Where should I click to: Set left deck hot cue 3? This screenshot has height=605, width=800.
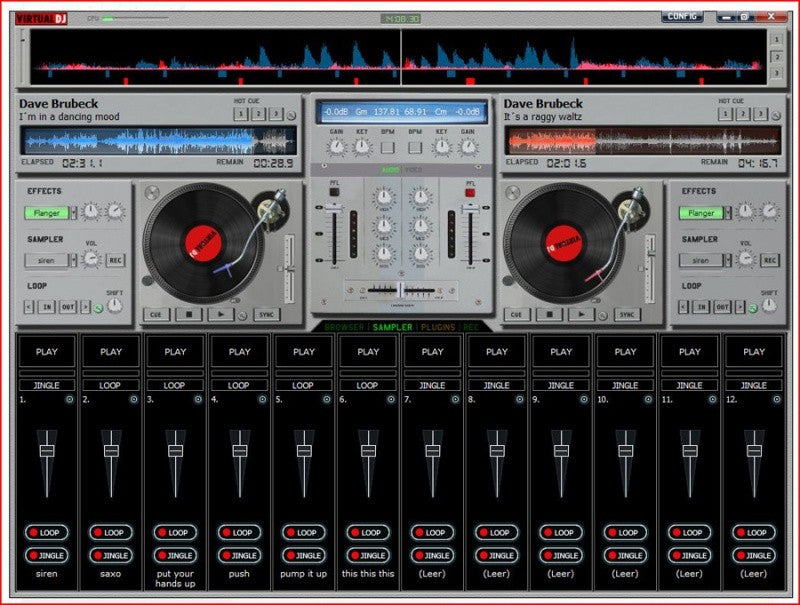click(276, 113)
